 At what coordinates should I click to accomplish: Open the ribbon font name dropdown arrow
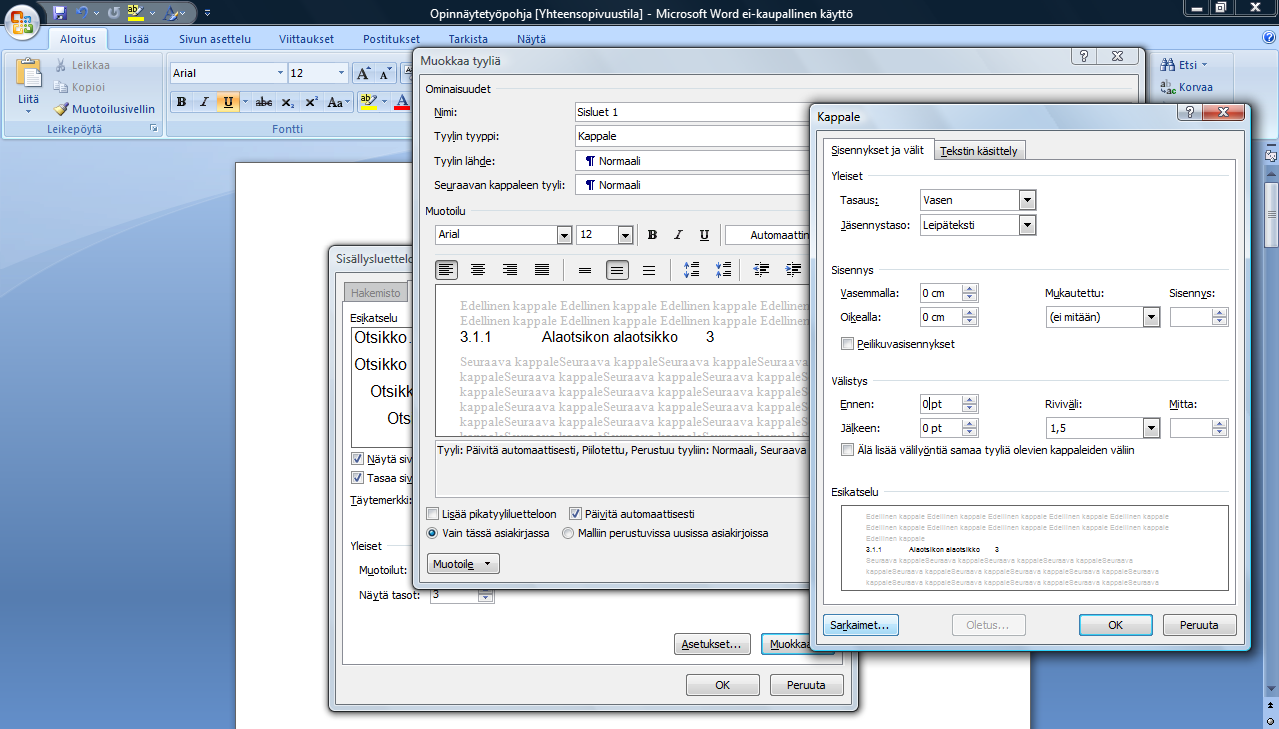[280, 73]
